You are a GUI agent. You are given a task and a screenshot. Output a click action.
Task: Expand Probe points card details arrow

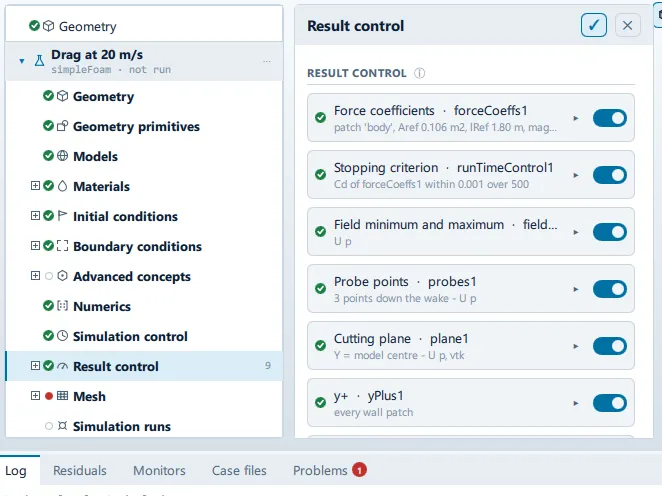pos(575,289)
